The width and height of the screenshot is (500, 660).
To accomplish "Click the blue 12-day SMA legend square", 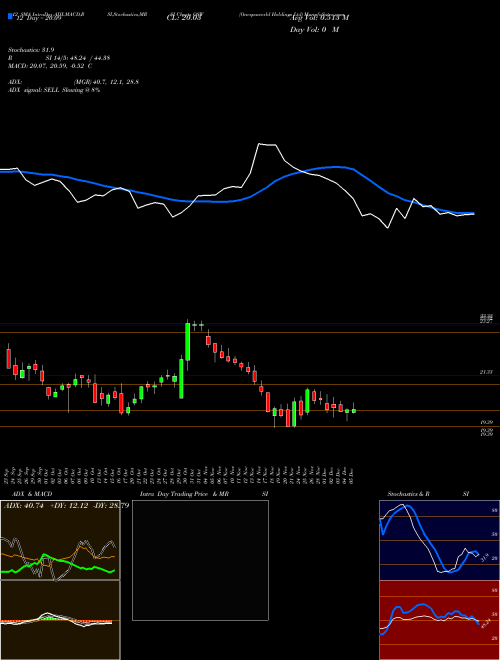I will [x=10, y=16].
